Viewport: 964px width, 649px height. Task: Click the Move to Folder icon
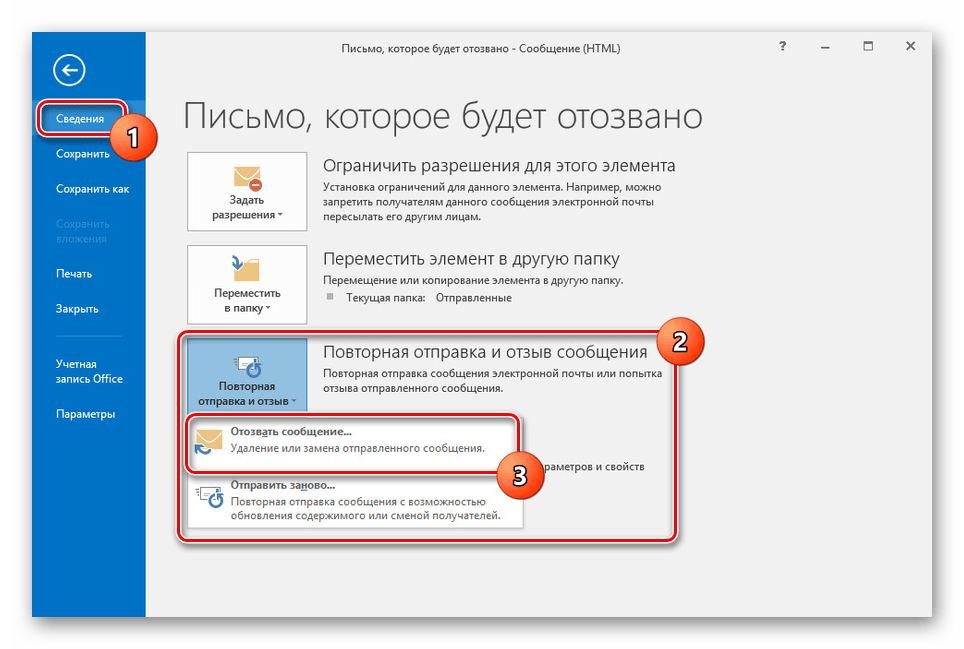(245, 268)
